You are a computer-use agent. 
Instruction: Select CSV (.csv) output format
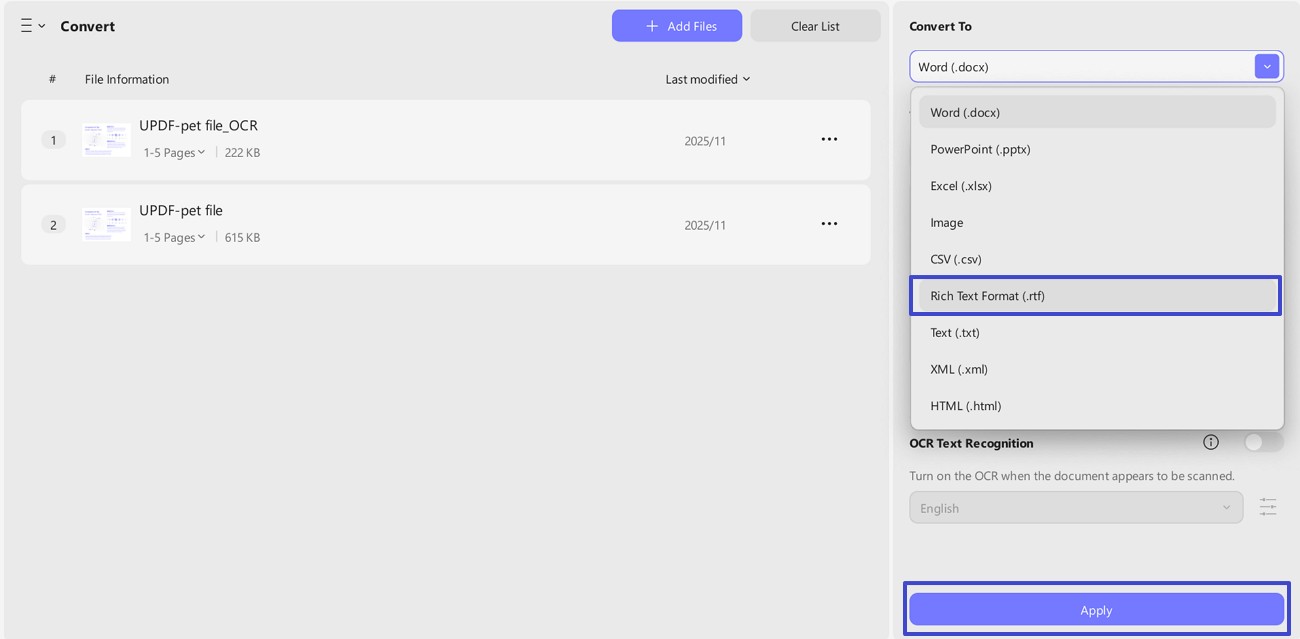click(1097, 259)
